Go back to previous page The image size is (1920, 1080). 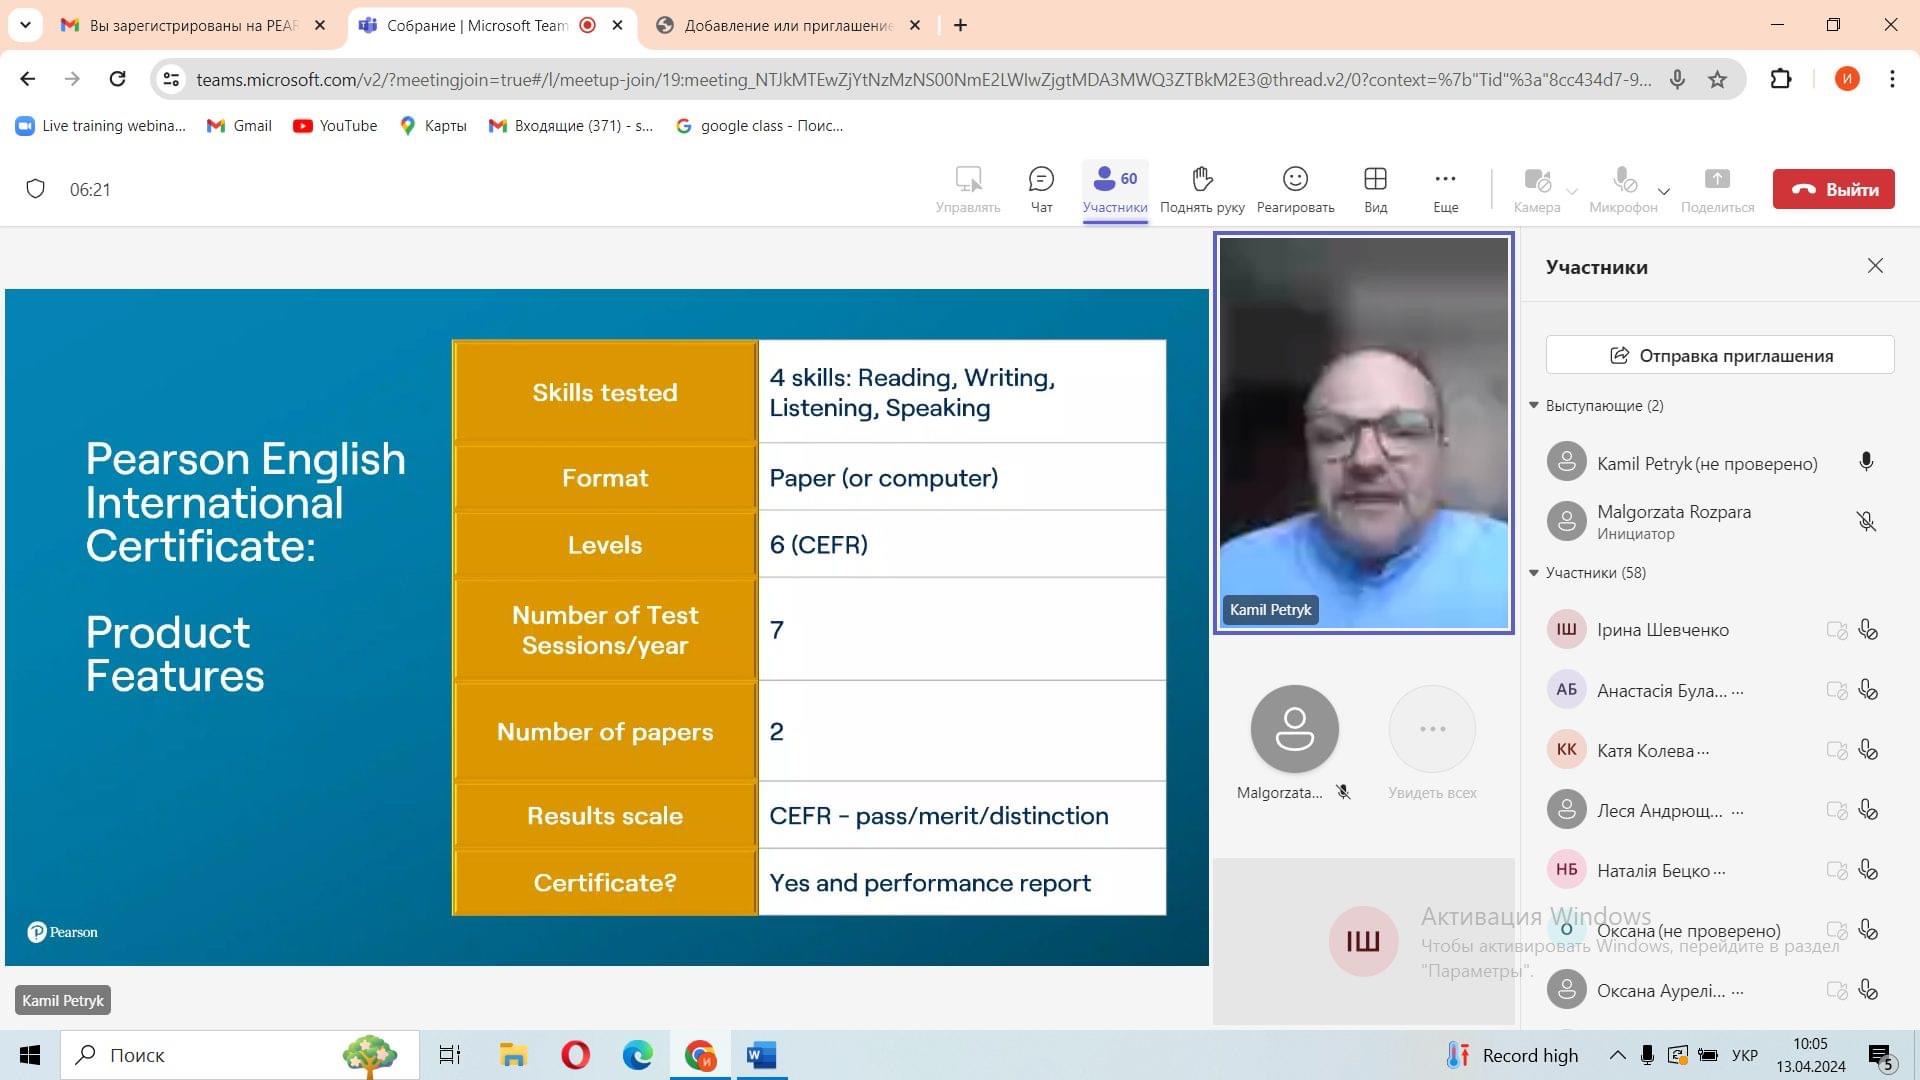pos(28,79)
